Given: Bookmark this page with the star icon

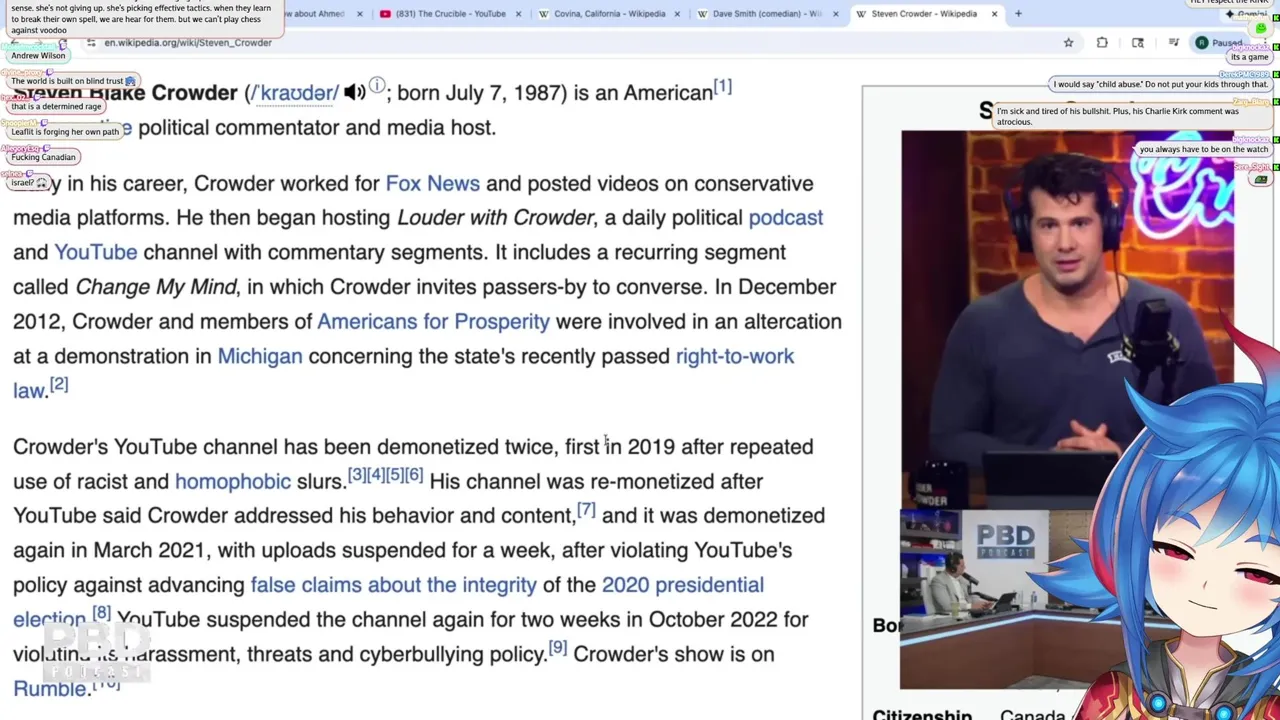Looking at the screenshot, I should (x=1068, y=43).
